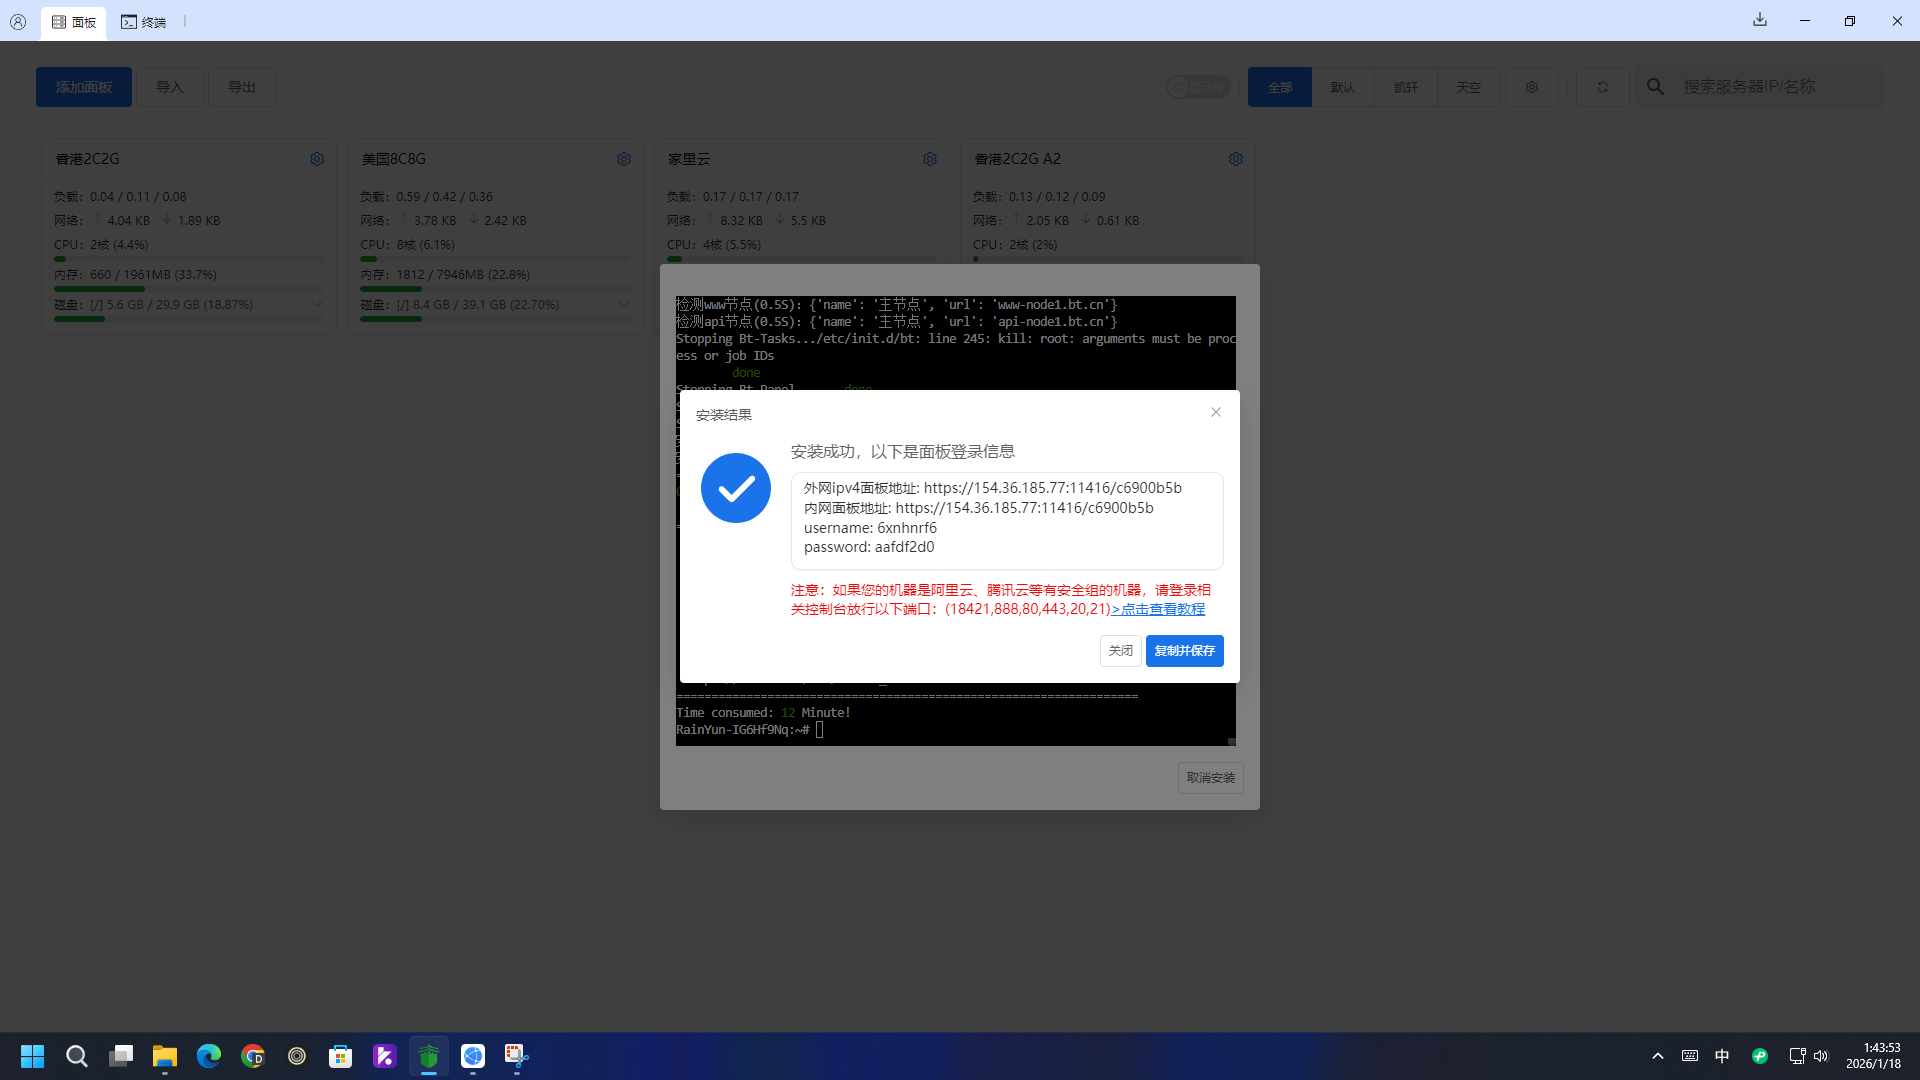This screenshot has height=1080, width=1920.
Task: Show hidden icons in system tray
Action: point(1658,1056)
